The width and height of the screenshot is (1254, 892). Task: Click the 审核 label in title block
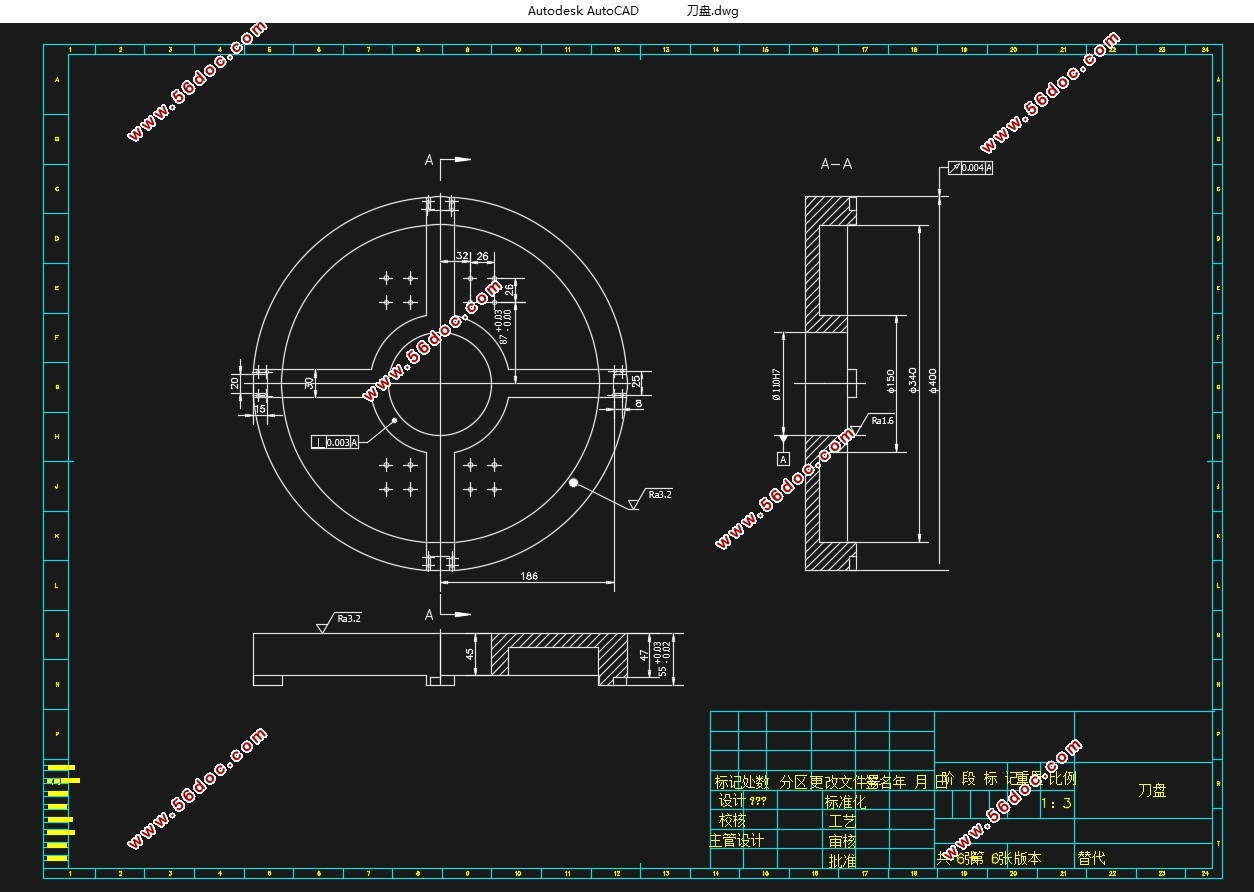click(x=843, y=841)
